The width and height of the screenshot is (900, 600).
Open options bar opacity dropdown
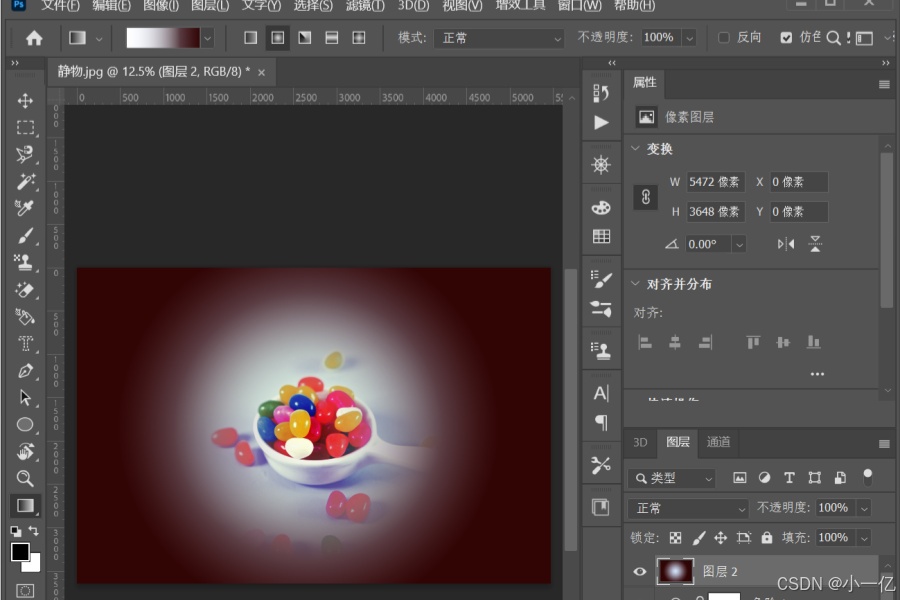point(689,38)
